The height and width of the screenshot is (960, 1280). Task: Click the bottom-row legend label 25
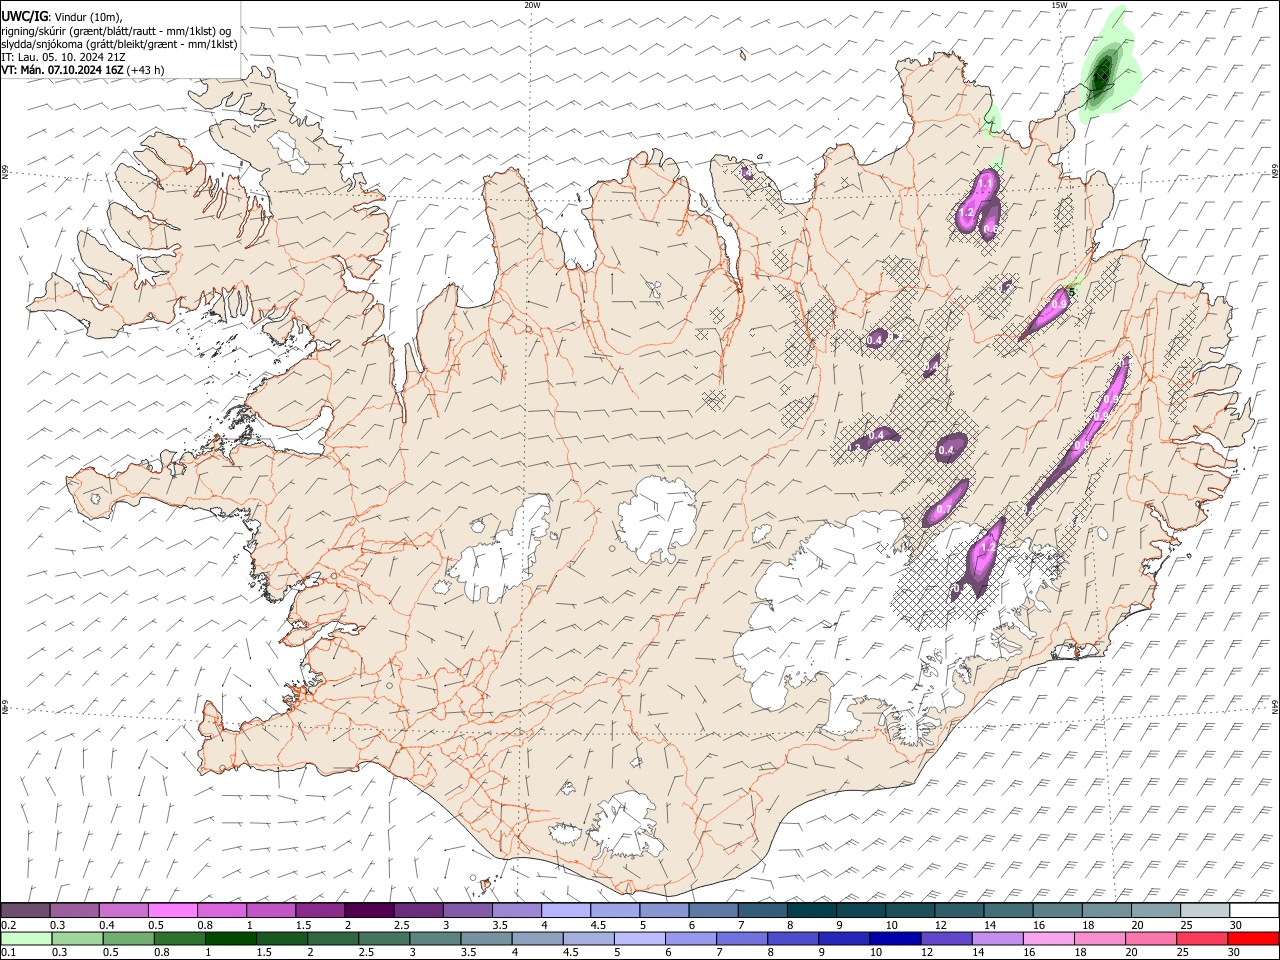coord(1184,953)
